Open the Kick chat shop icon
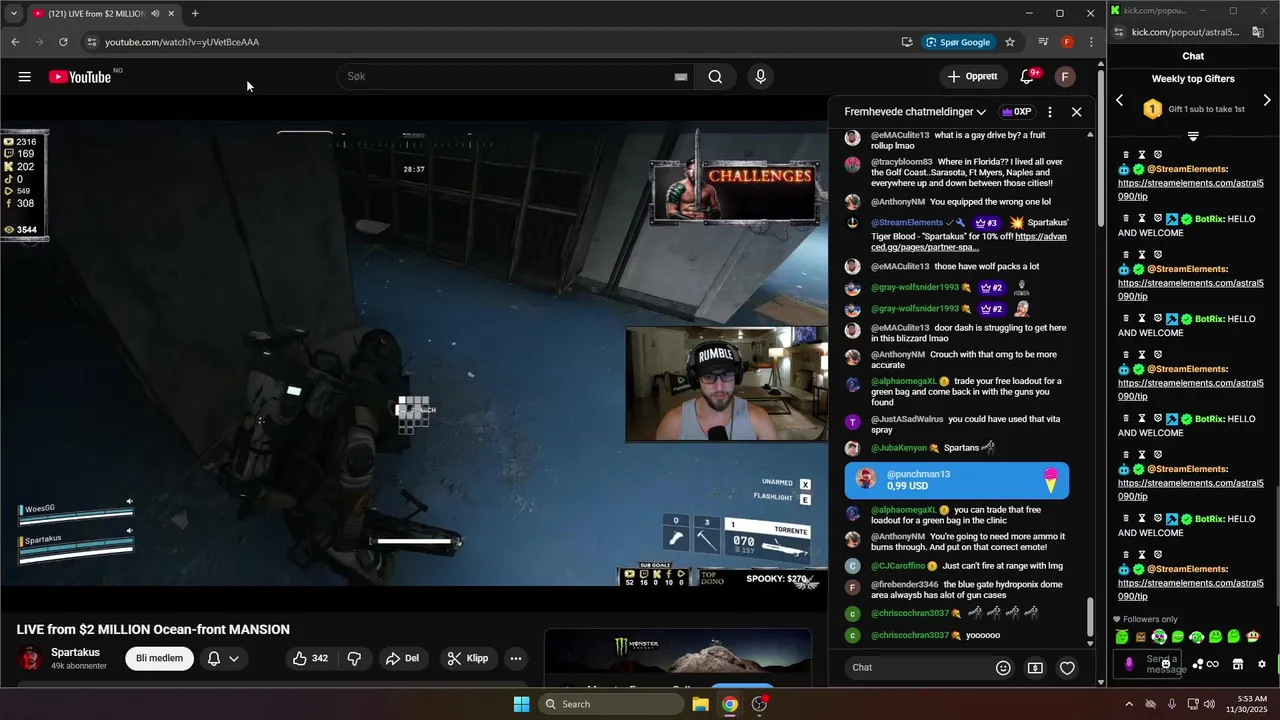The image size is (1280, 720). (1237, 664)
